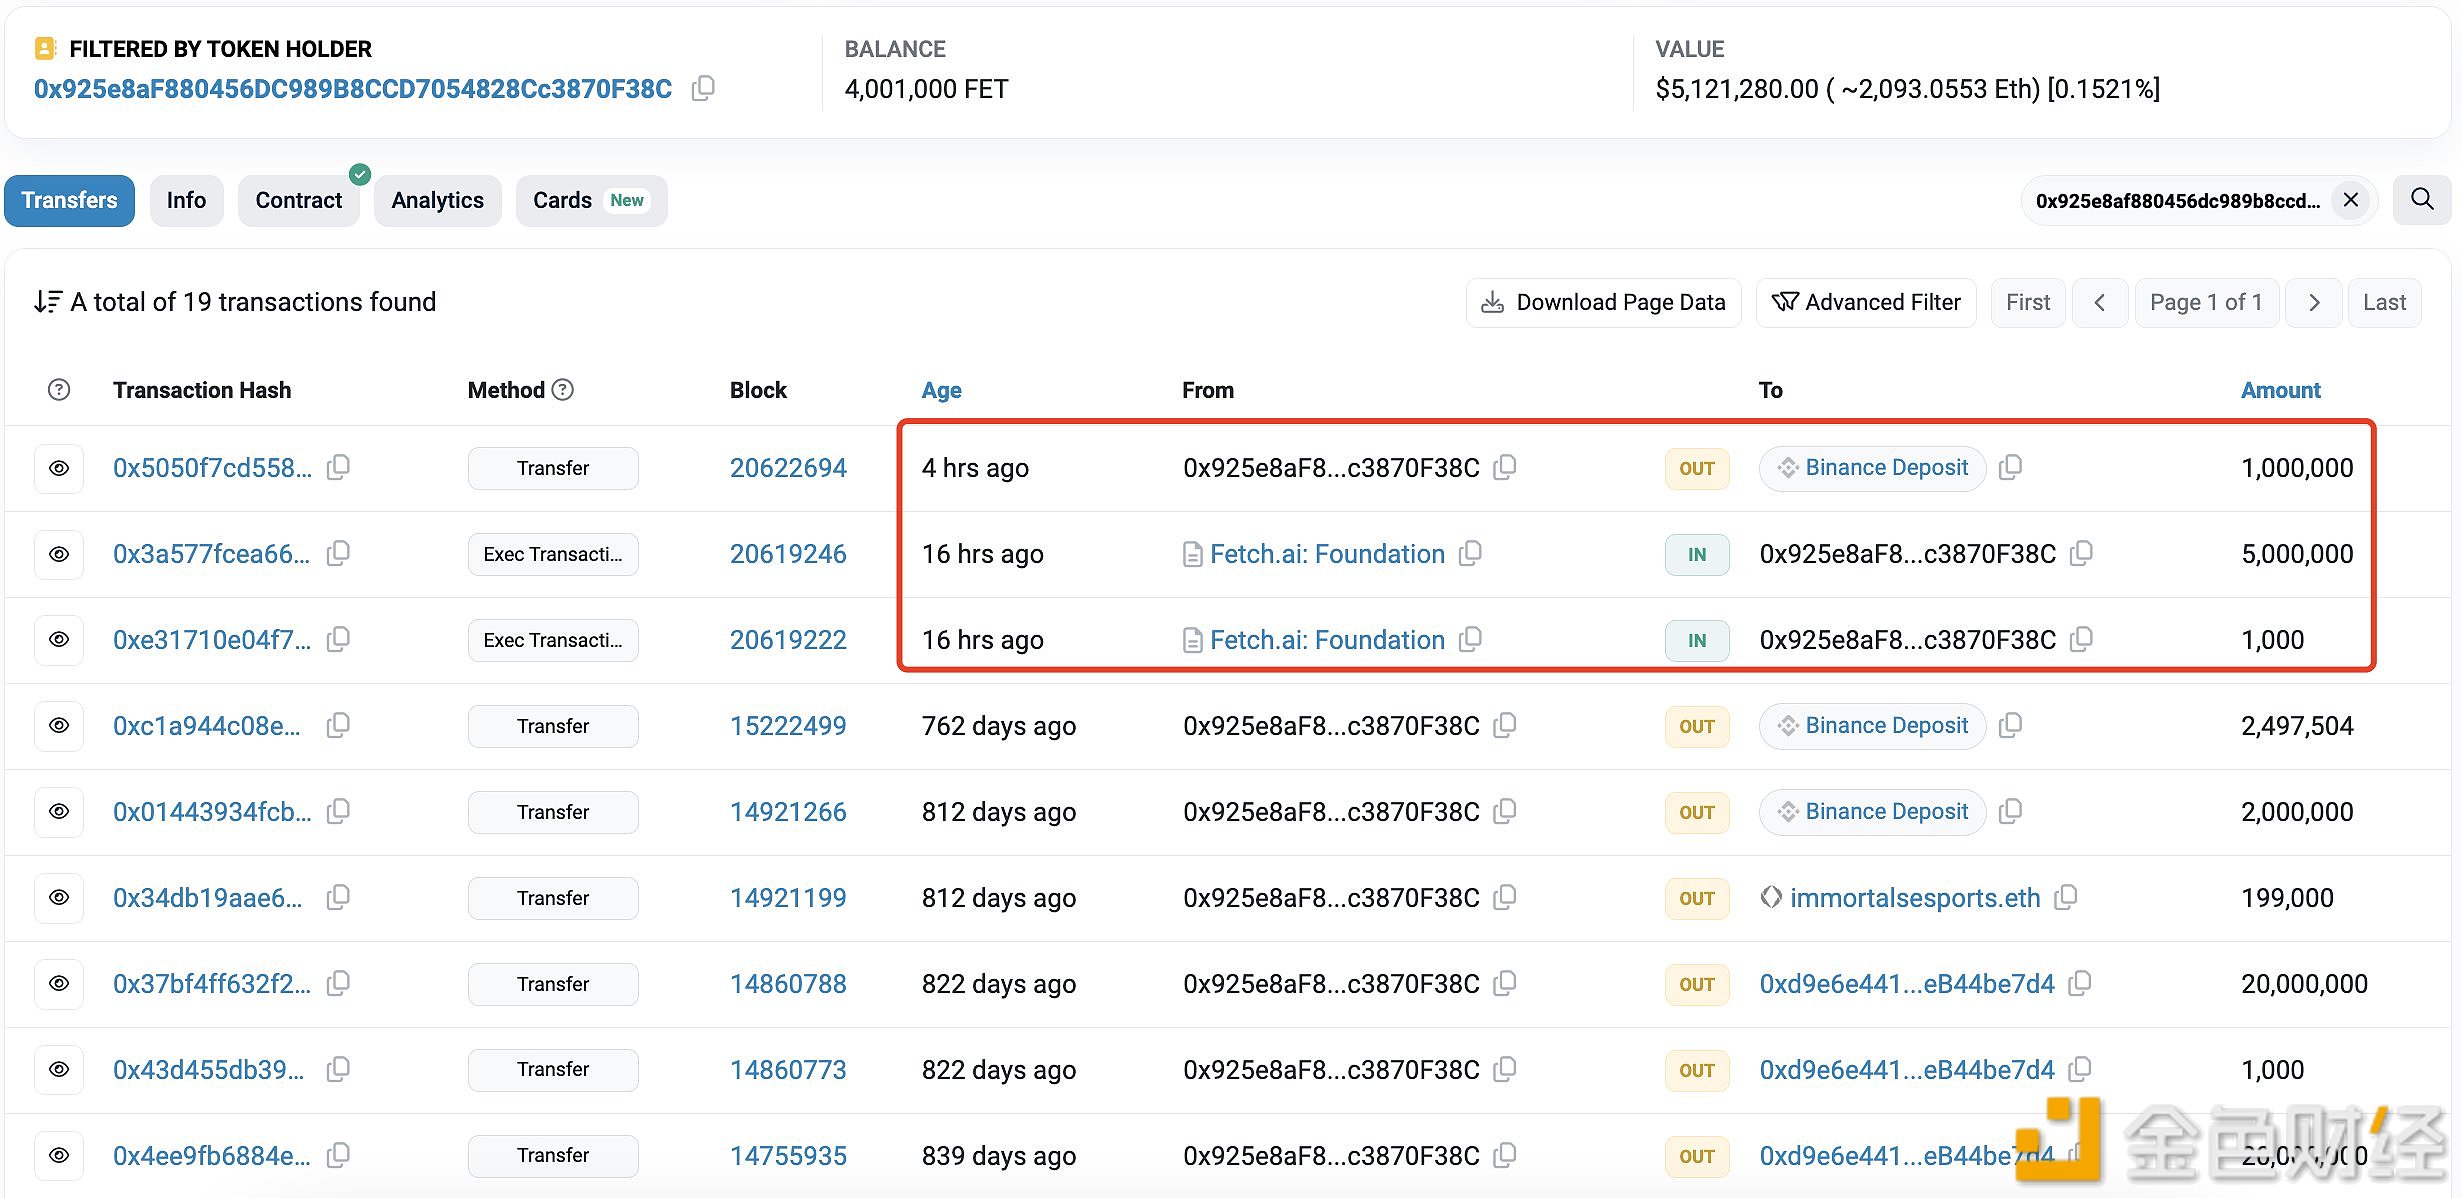Copy To address in the 5,000,000 row
The height and width of the screenshot is (1198, 2462).
click(x=2081, y=553)
